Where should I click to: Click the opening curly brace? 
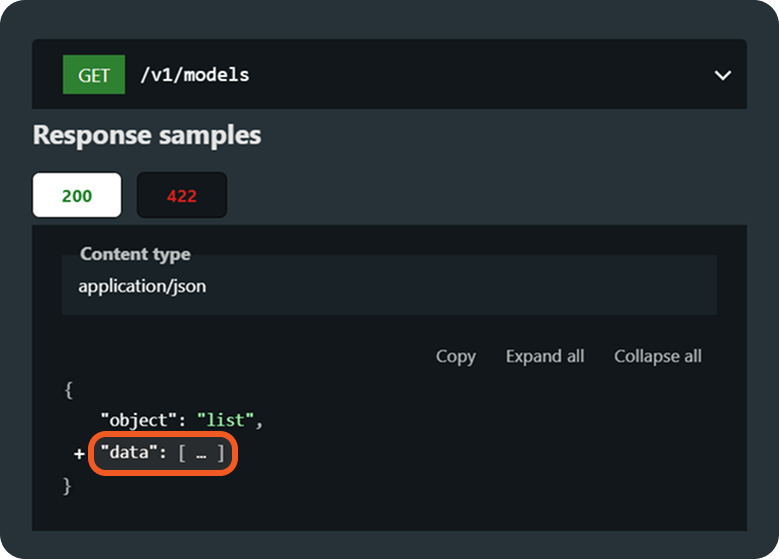coord(68,390)
